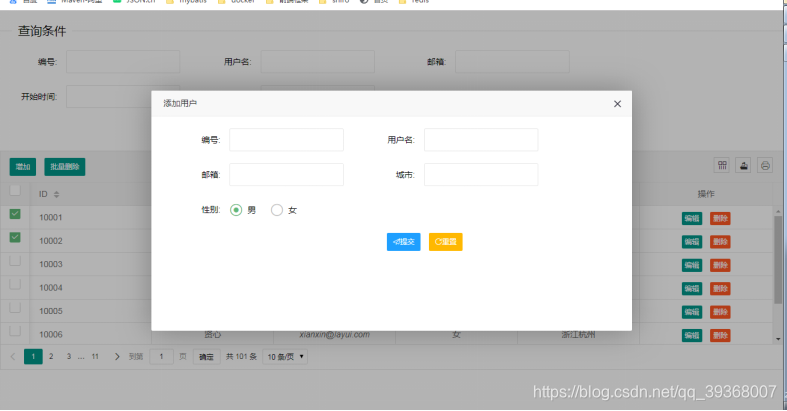Click 删除 for row 10005
This screenshot has height=411, width=787.
[720, 312]
